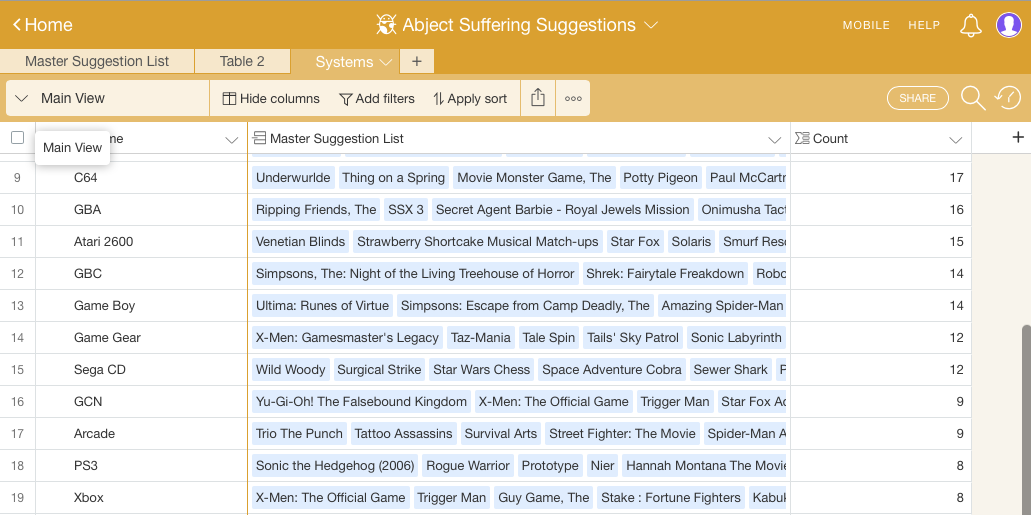Viewport: 1031px width, 515px height.
Task: Open the HELP link
Action: tap(924, 25)
